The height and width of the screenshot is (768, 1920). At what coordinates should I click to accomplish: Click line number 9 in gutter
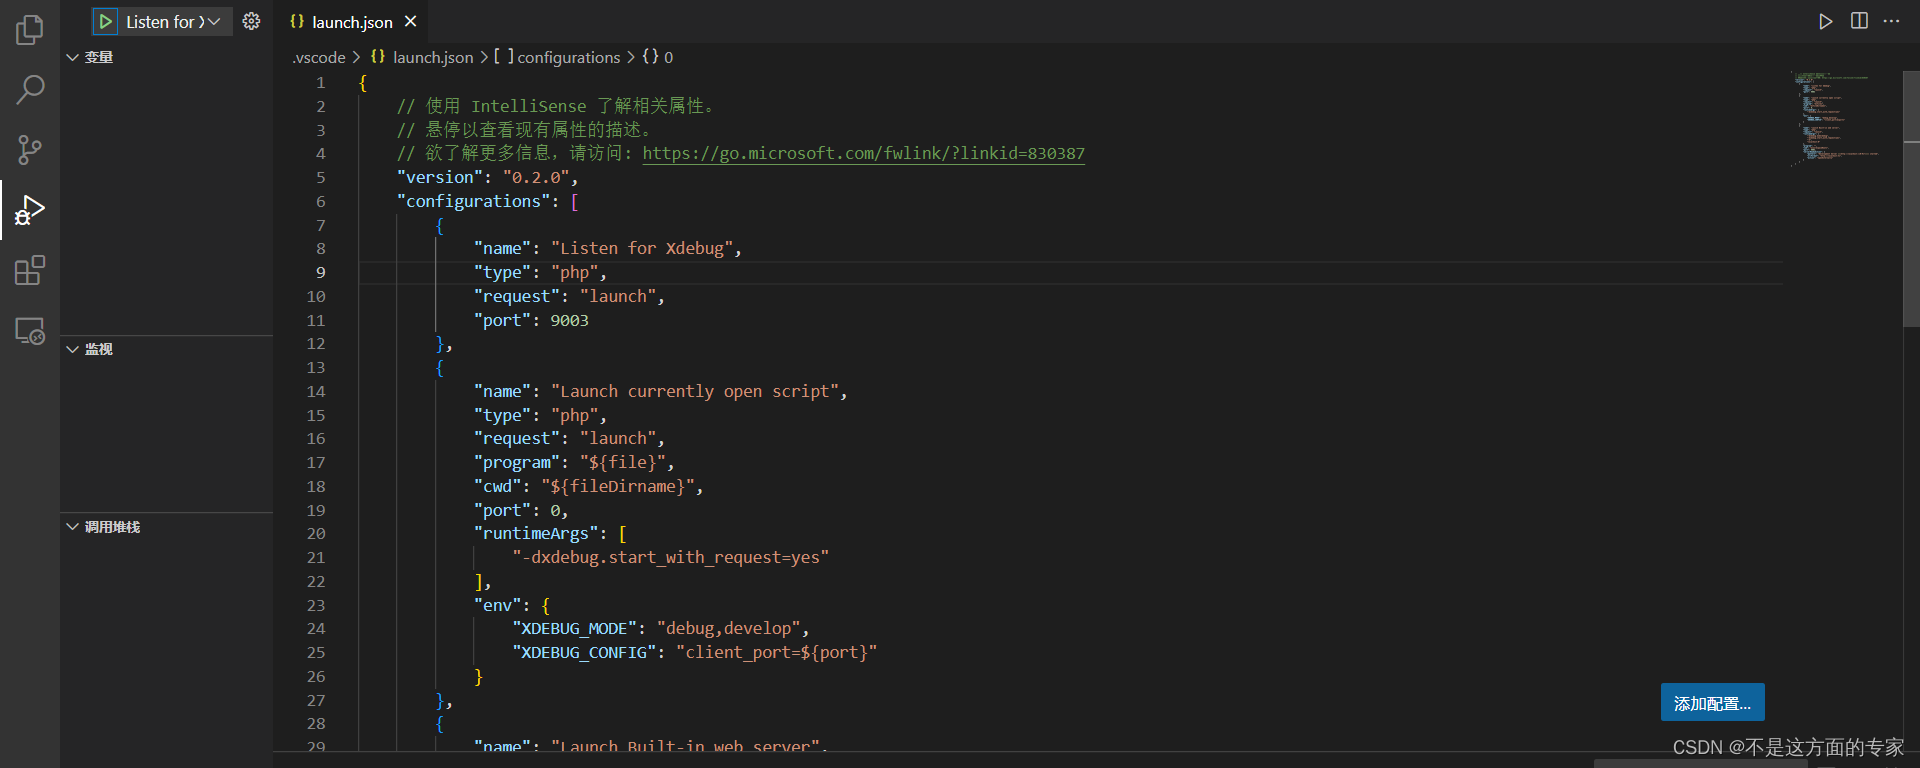click(320, 272)
